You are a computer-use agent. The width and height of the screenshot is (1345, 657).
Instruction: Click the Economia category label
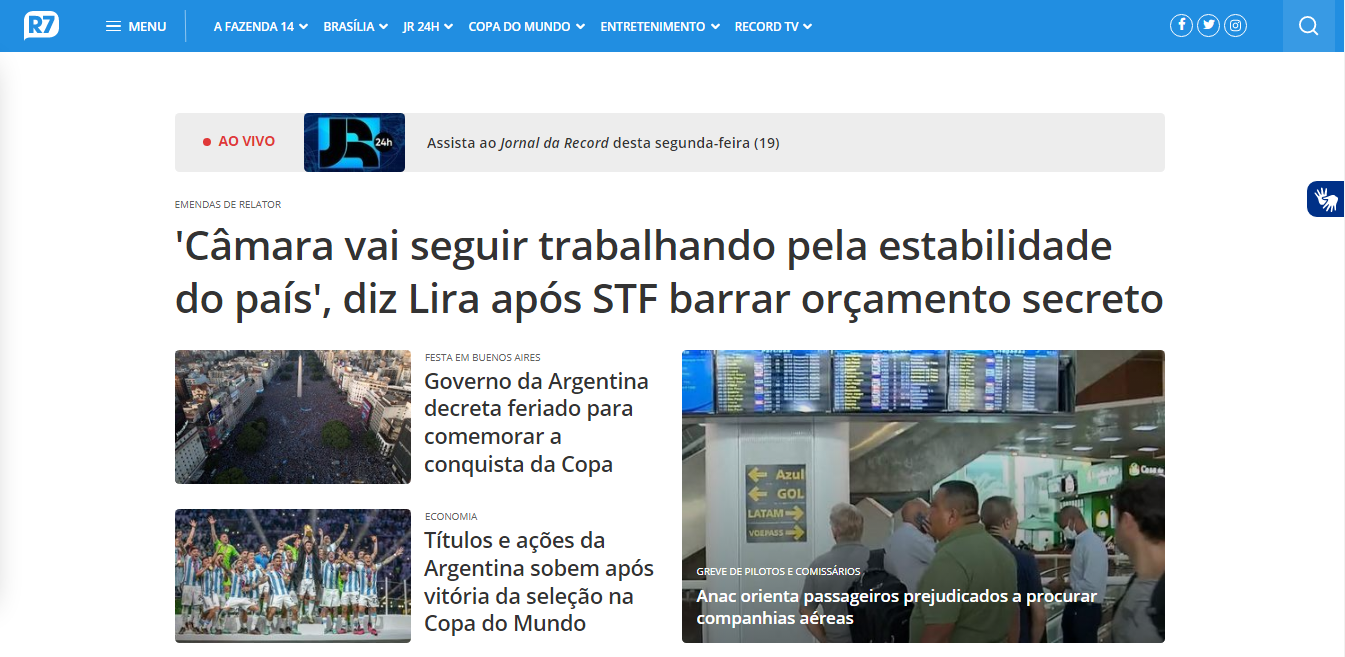pos(451,517)
